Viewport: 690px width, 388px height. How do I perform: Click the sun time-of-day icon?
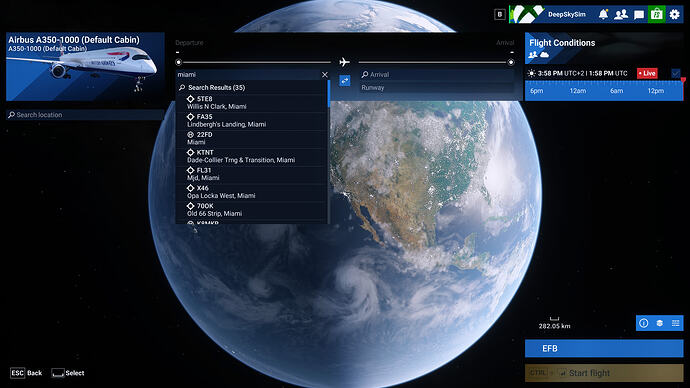[x=532, y=73]
